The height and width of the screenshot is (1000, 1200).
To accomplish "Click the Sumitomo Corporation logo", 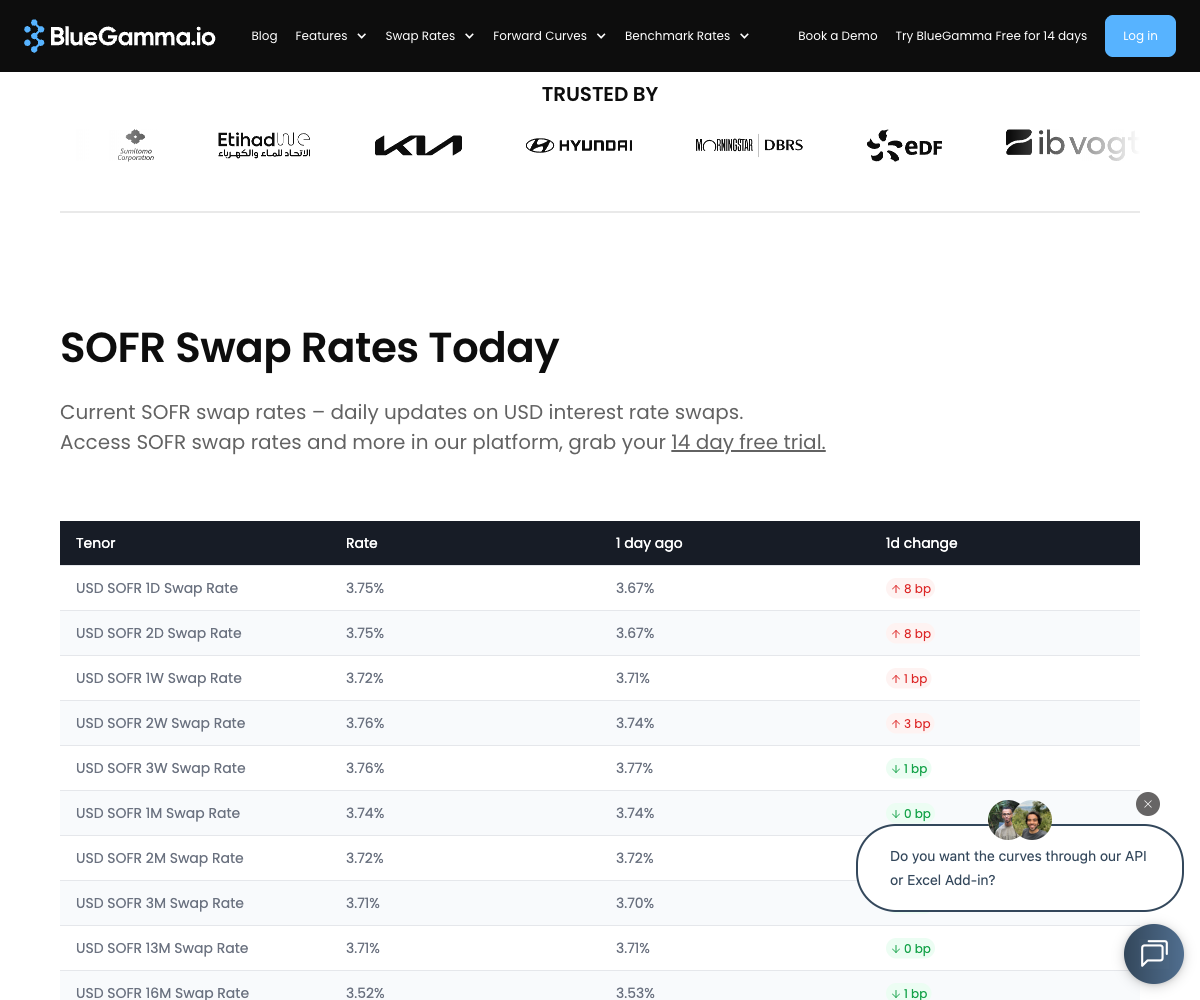I will point(135,144).
